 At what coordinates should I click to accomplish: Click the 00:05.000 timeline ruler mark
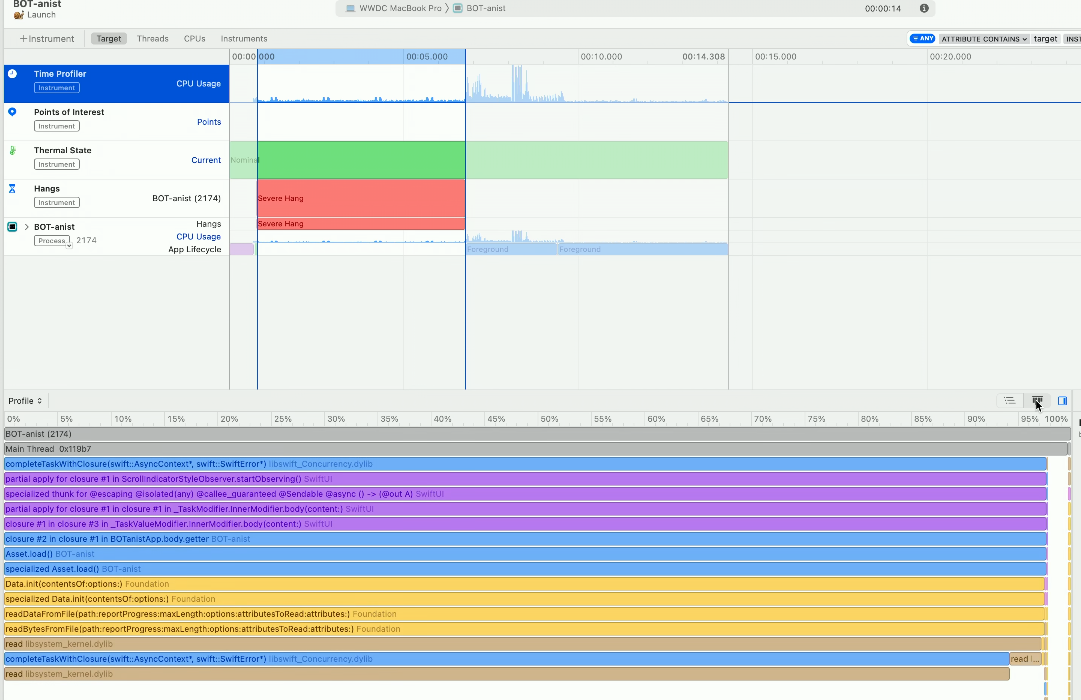pyautogui.click(x=427, y=57)
